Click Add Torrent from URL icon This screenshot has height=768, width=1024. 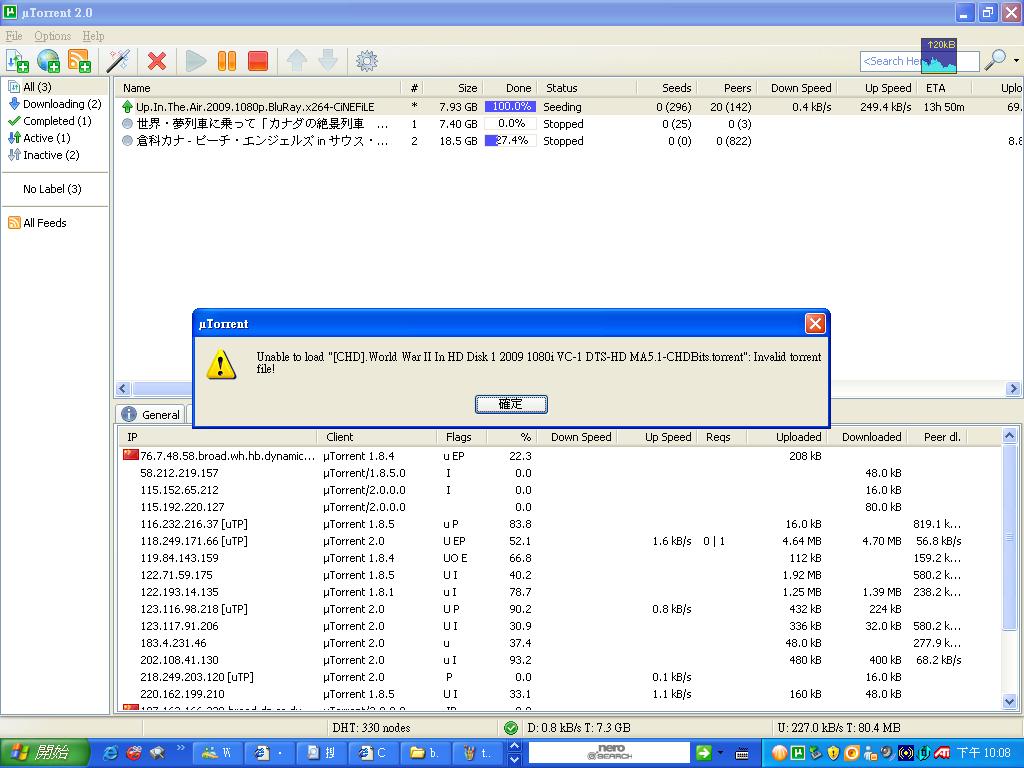(48, 61)
